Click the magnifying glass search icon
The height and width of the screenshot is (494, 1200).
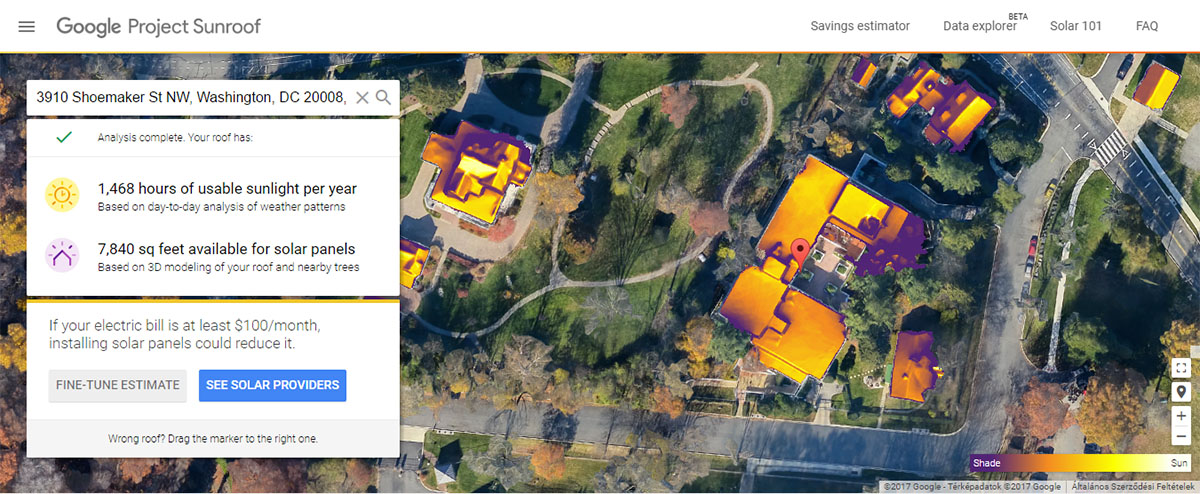[383, 98]
